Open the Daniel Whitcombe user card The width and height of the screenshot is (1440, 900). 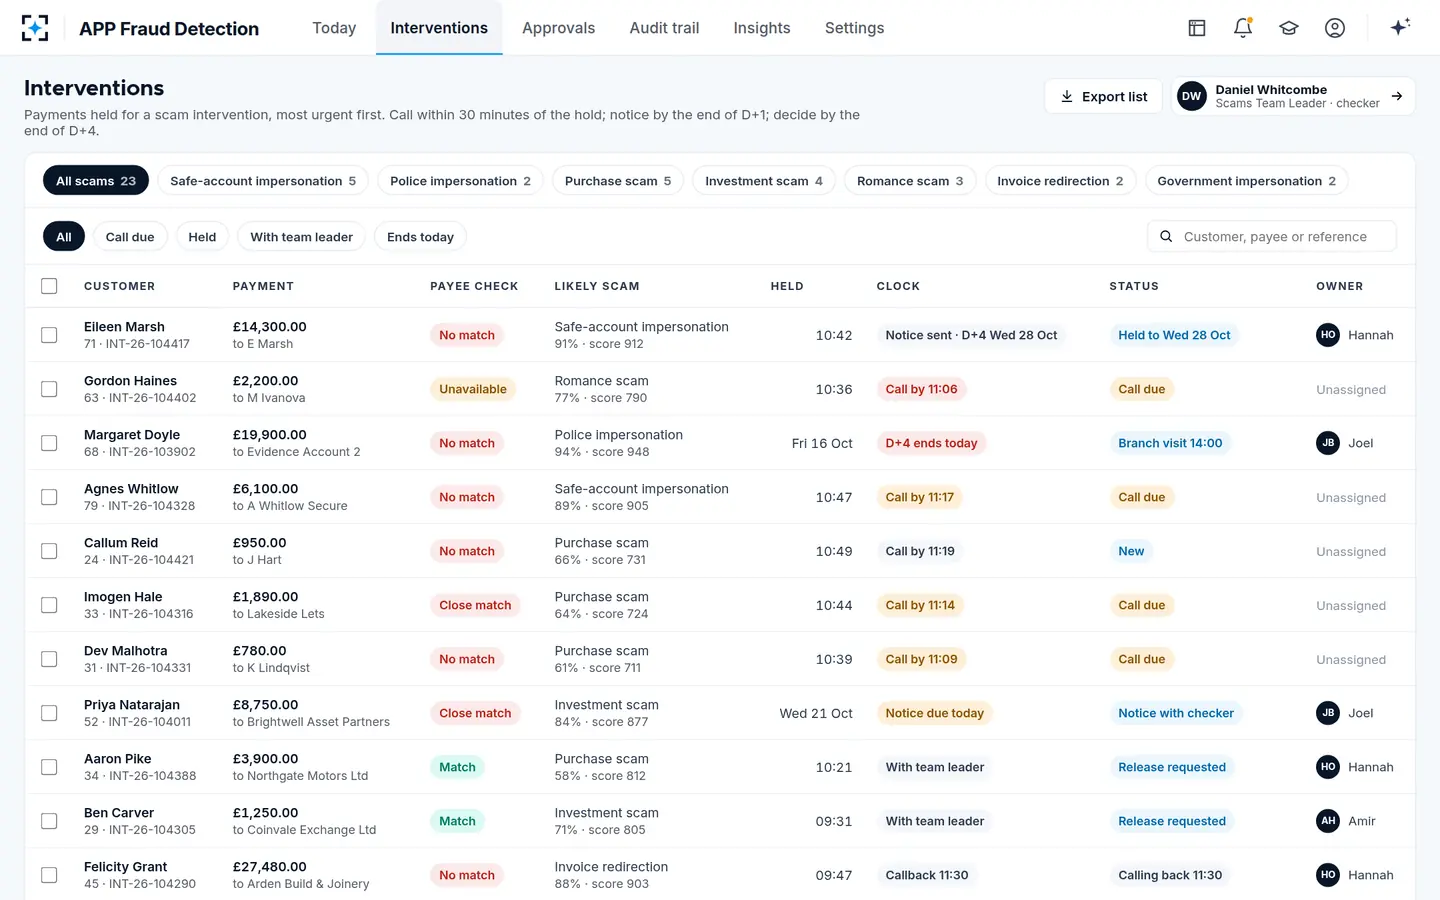1293,96
